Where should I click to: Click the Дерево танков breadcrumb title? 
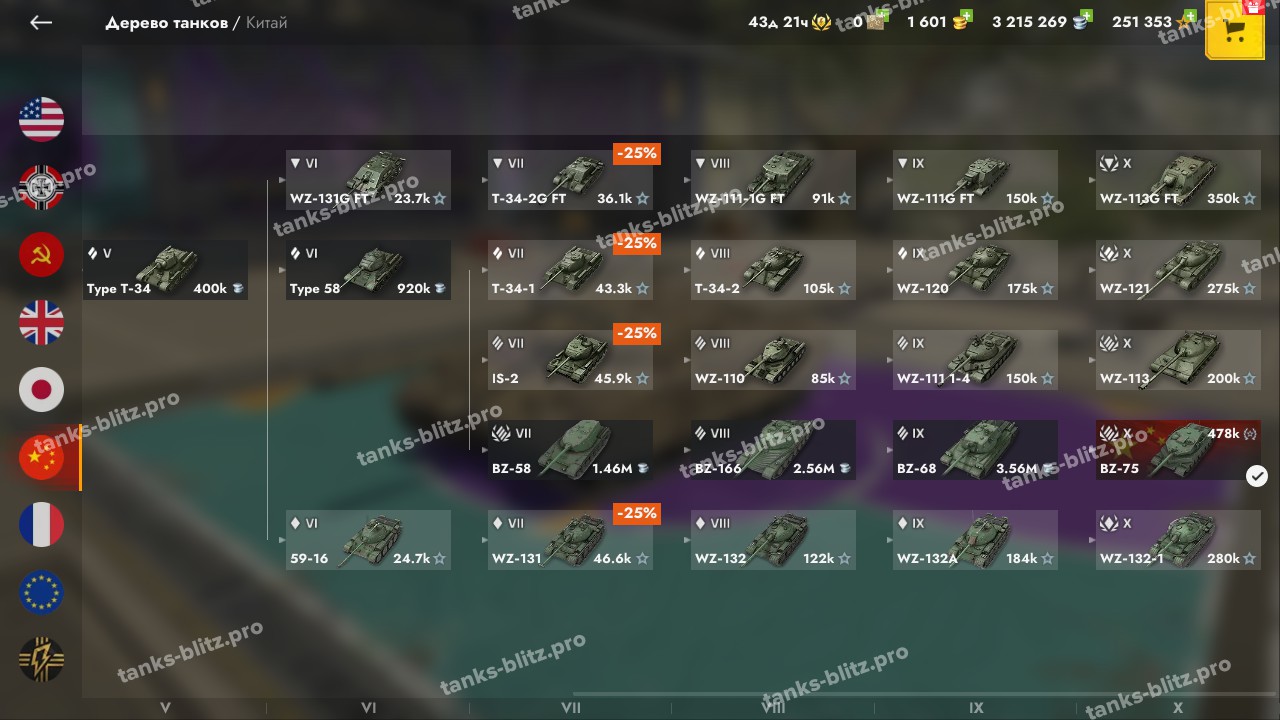(x=166, y=22)
